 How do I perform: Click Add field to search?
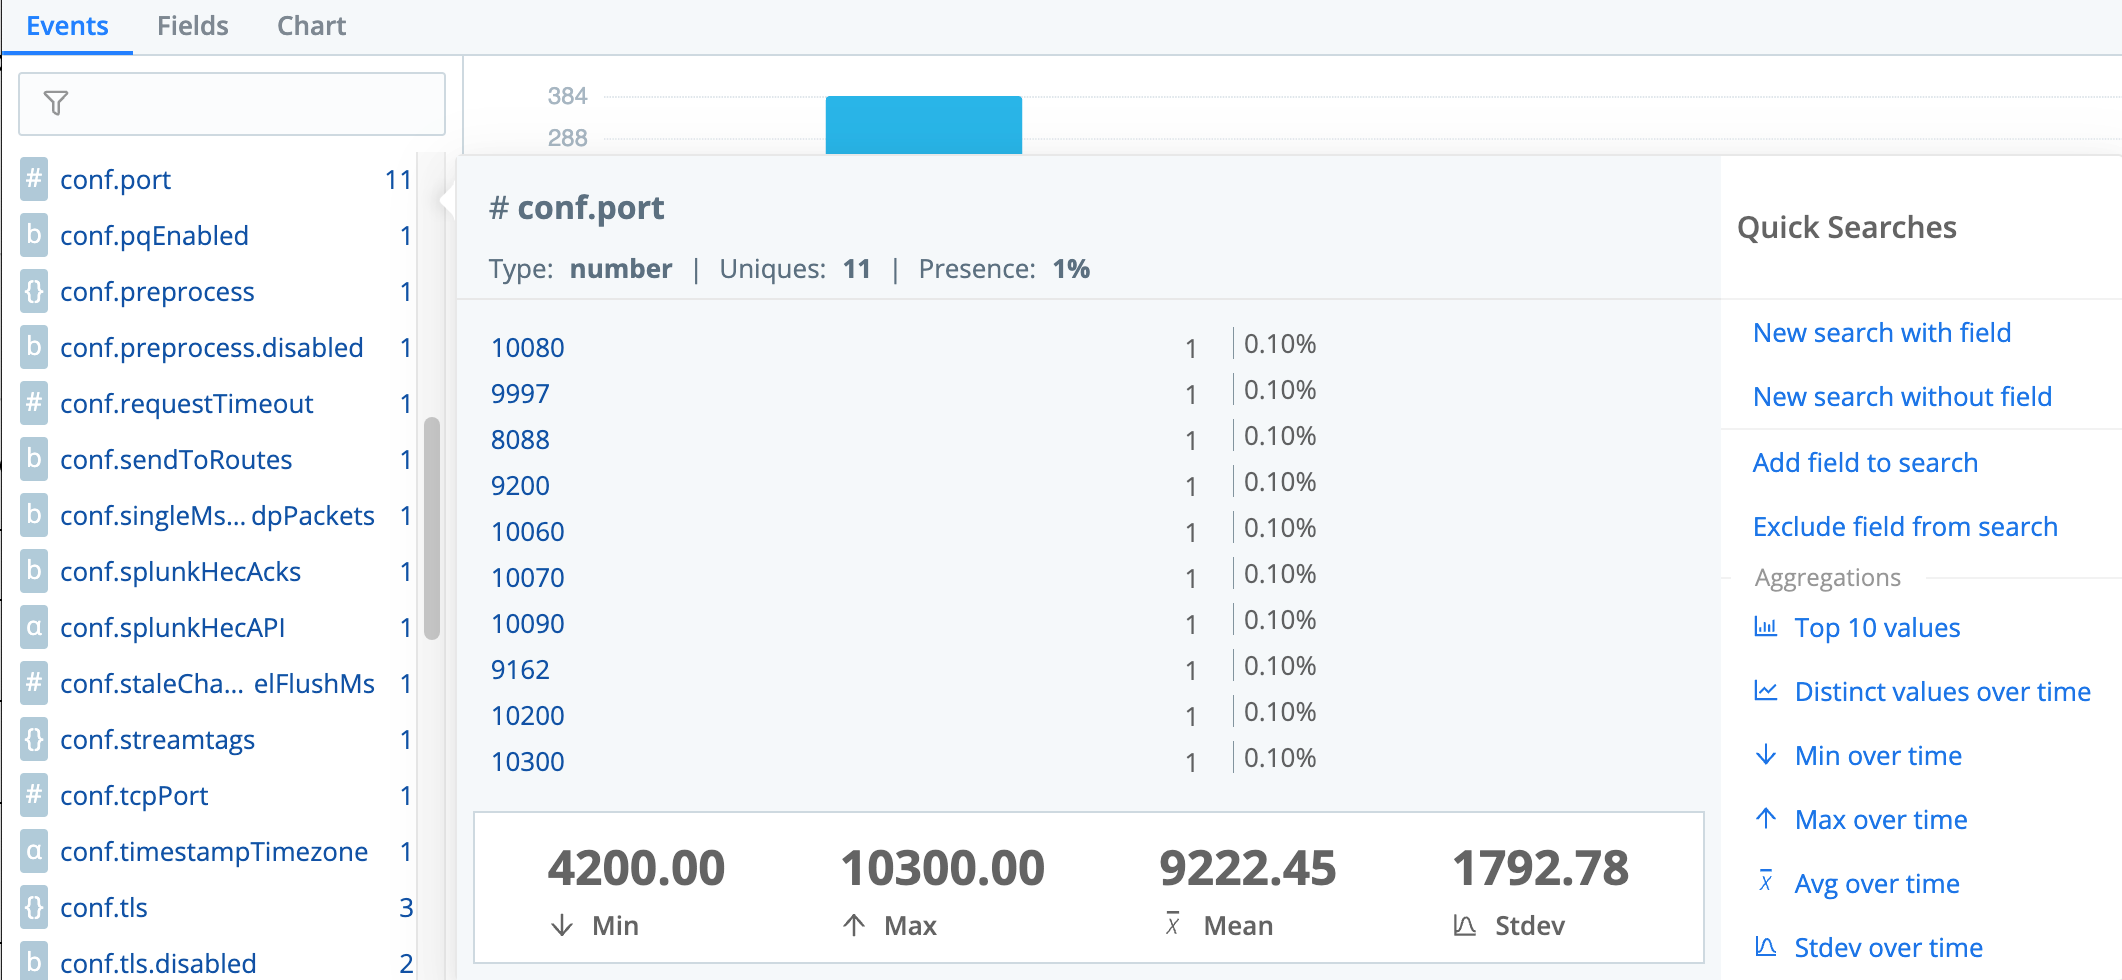[1865, 462]
